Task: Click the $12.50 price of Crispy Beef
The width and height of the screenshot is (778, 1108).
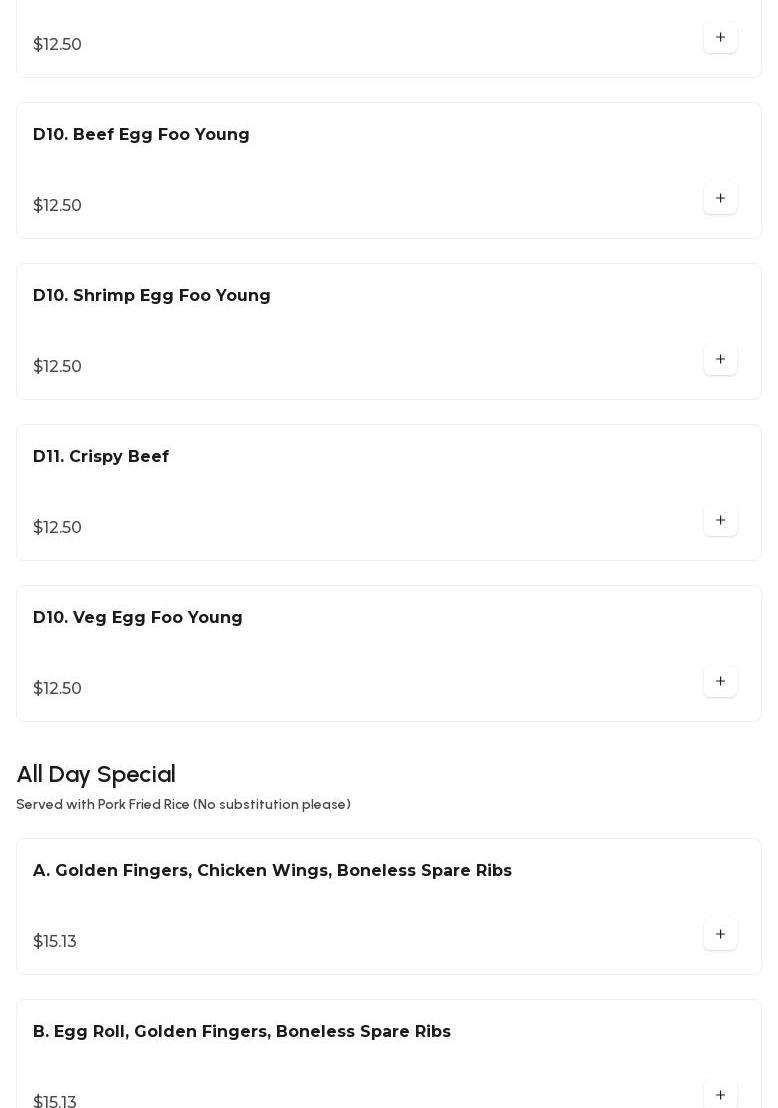Action: click(x=58, y=528)
